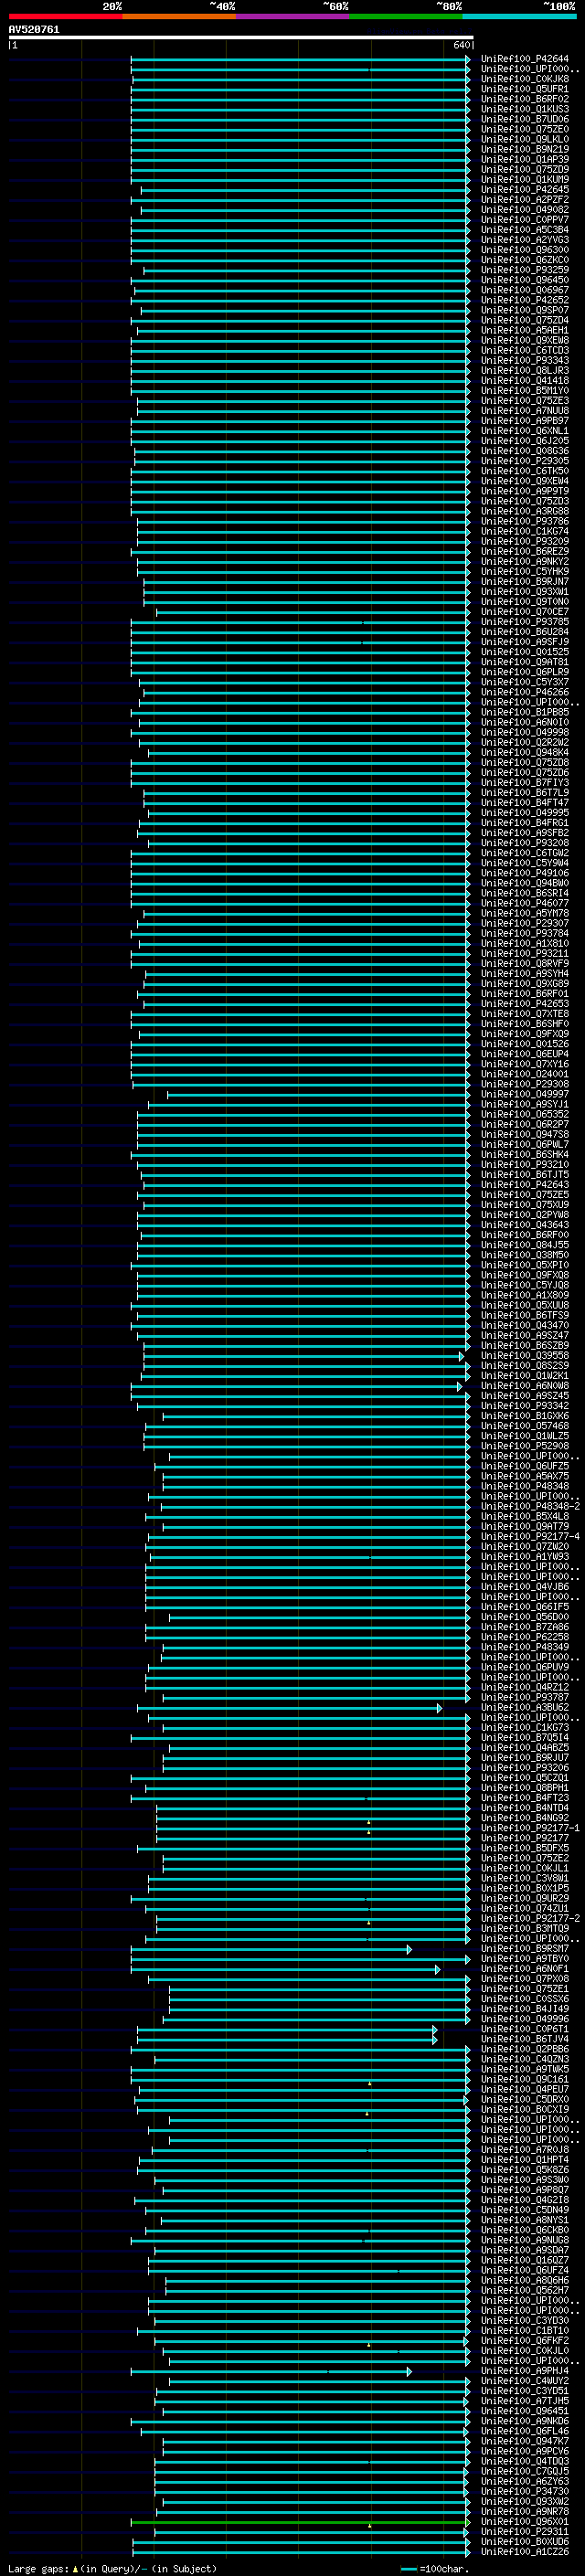Select label UniRef100_Q6ZKC0
The width and height of the screenshot is (585, 2576).
(525, 260)
